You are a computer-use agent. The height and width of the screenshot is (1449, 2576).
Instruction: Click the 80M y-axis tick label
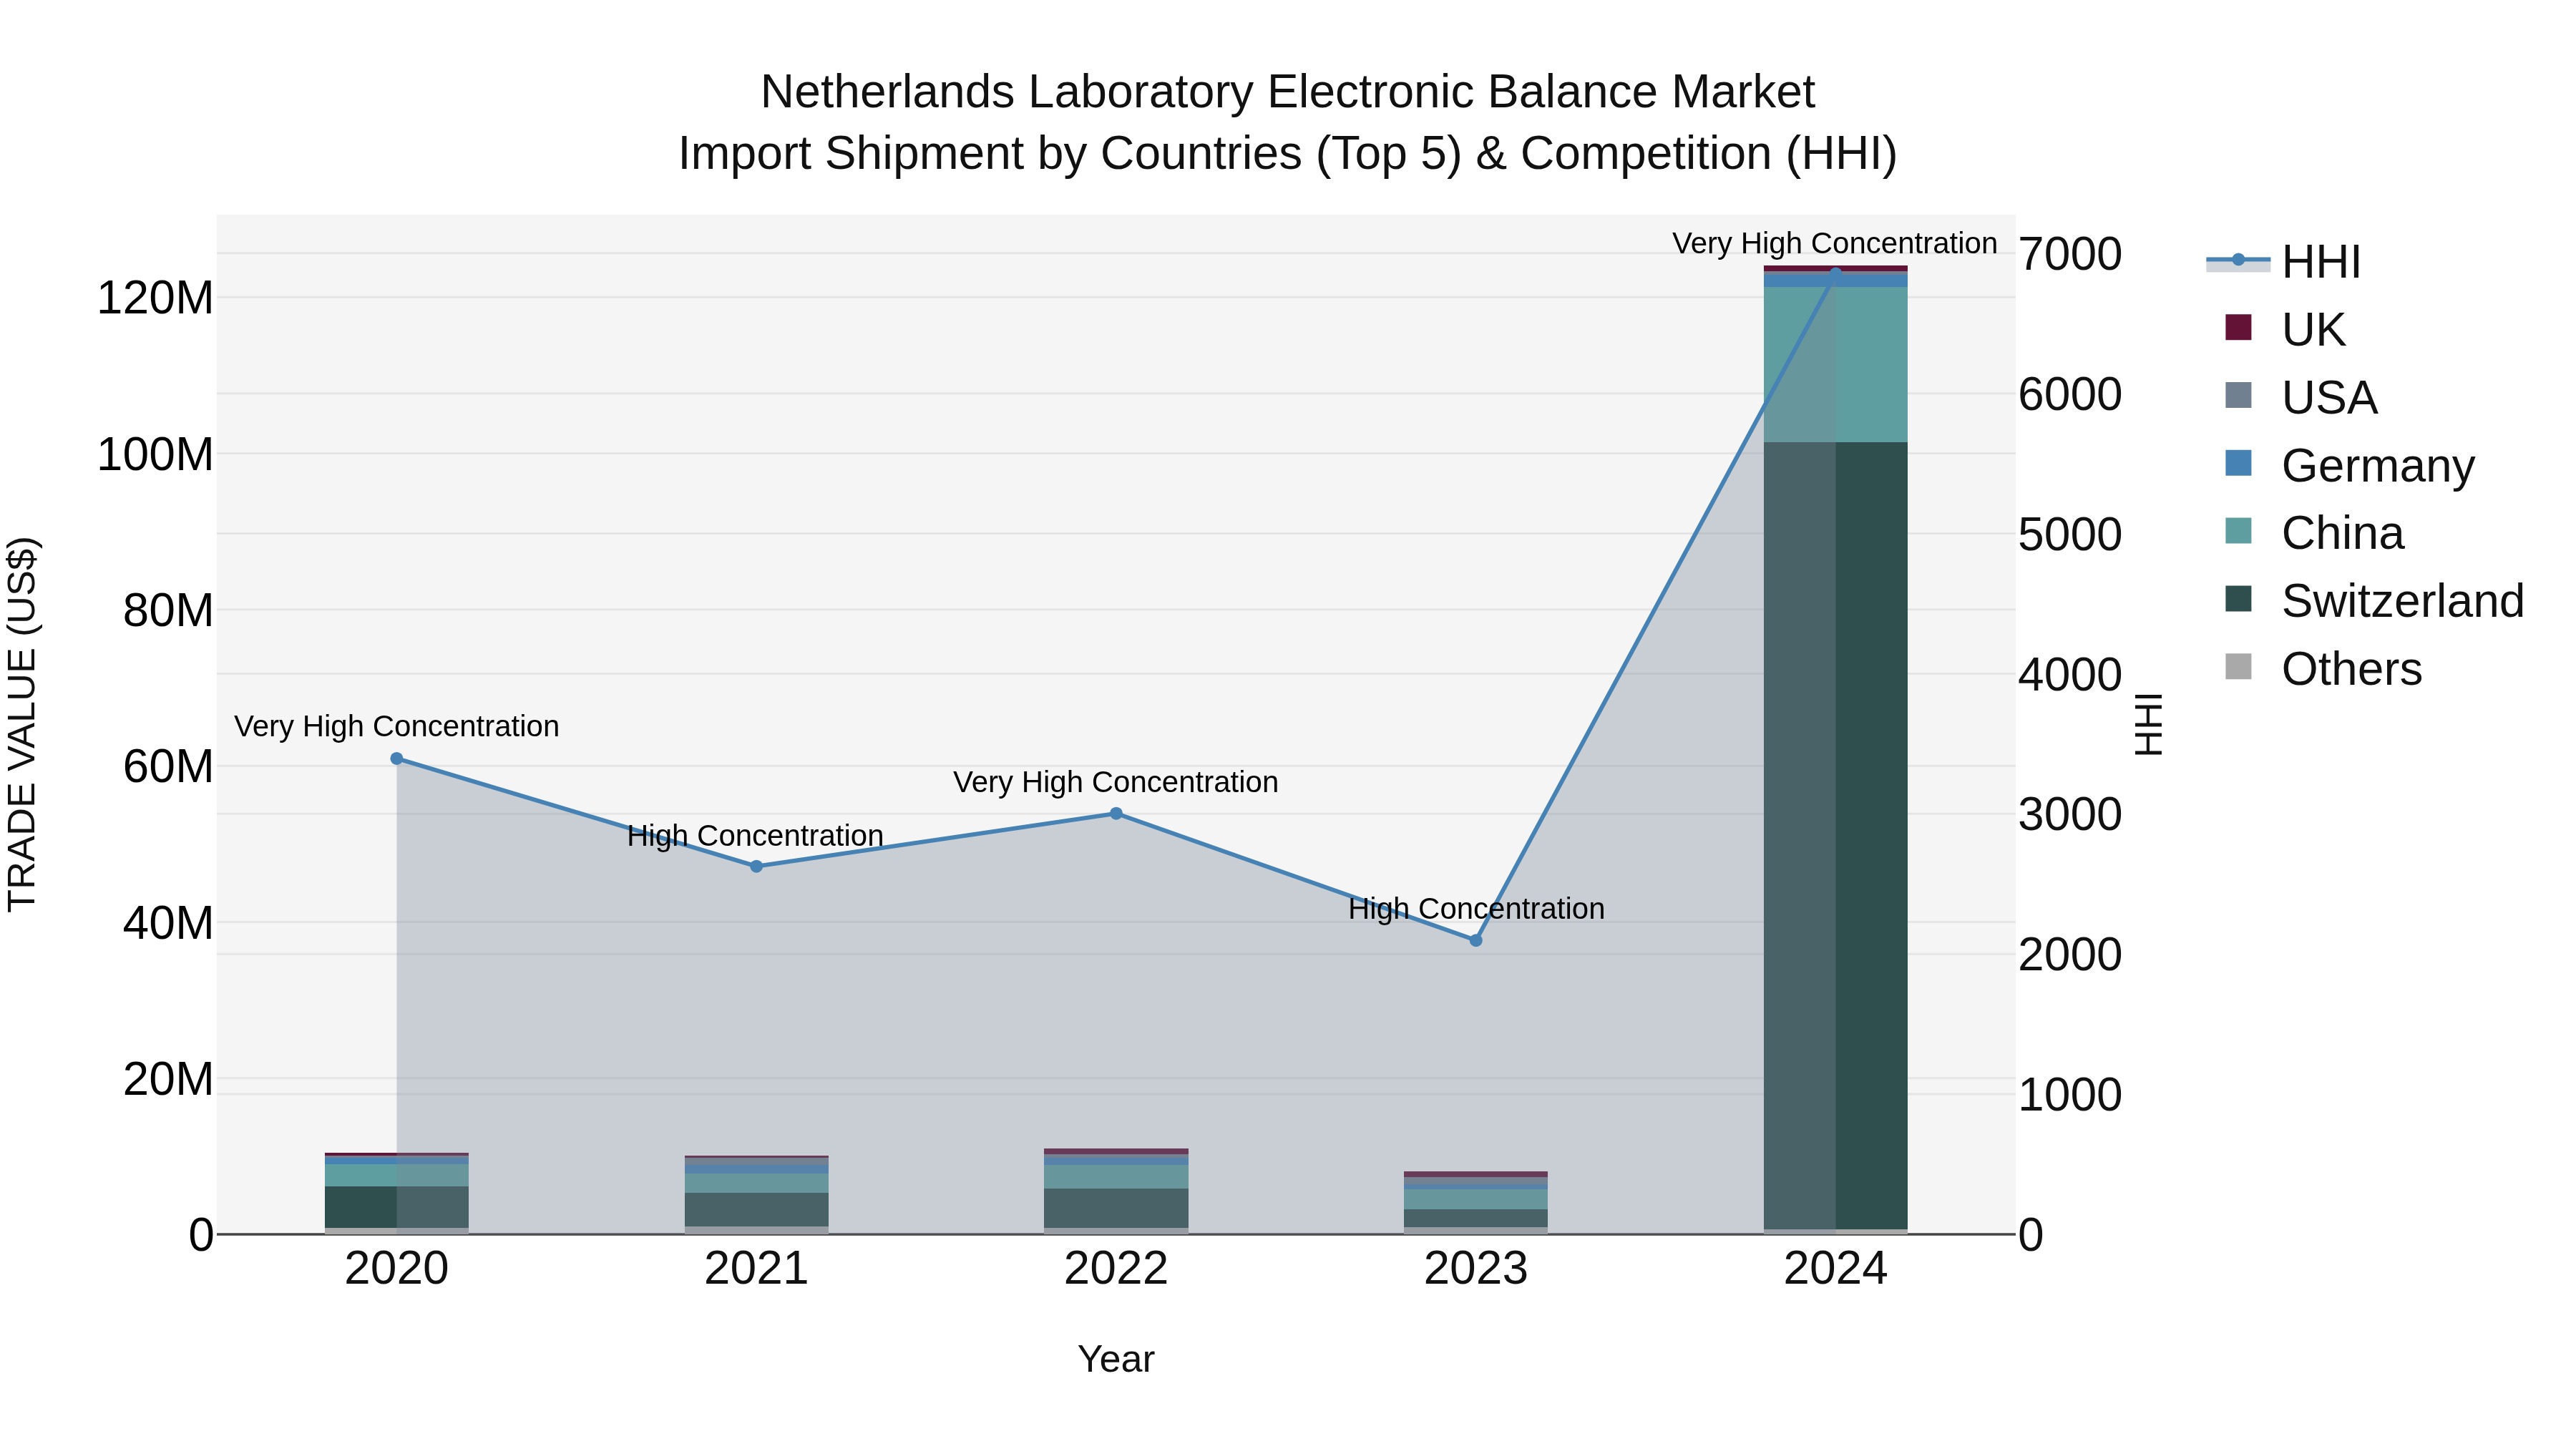pyautogui.click(x=168, y=610)
